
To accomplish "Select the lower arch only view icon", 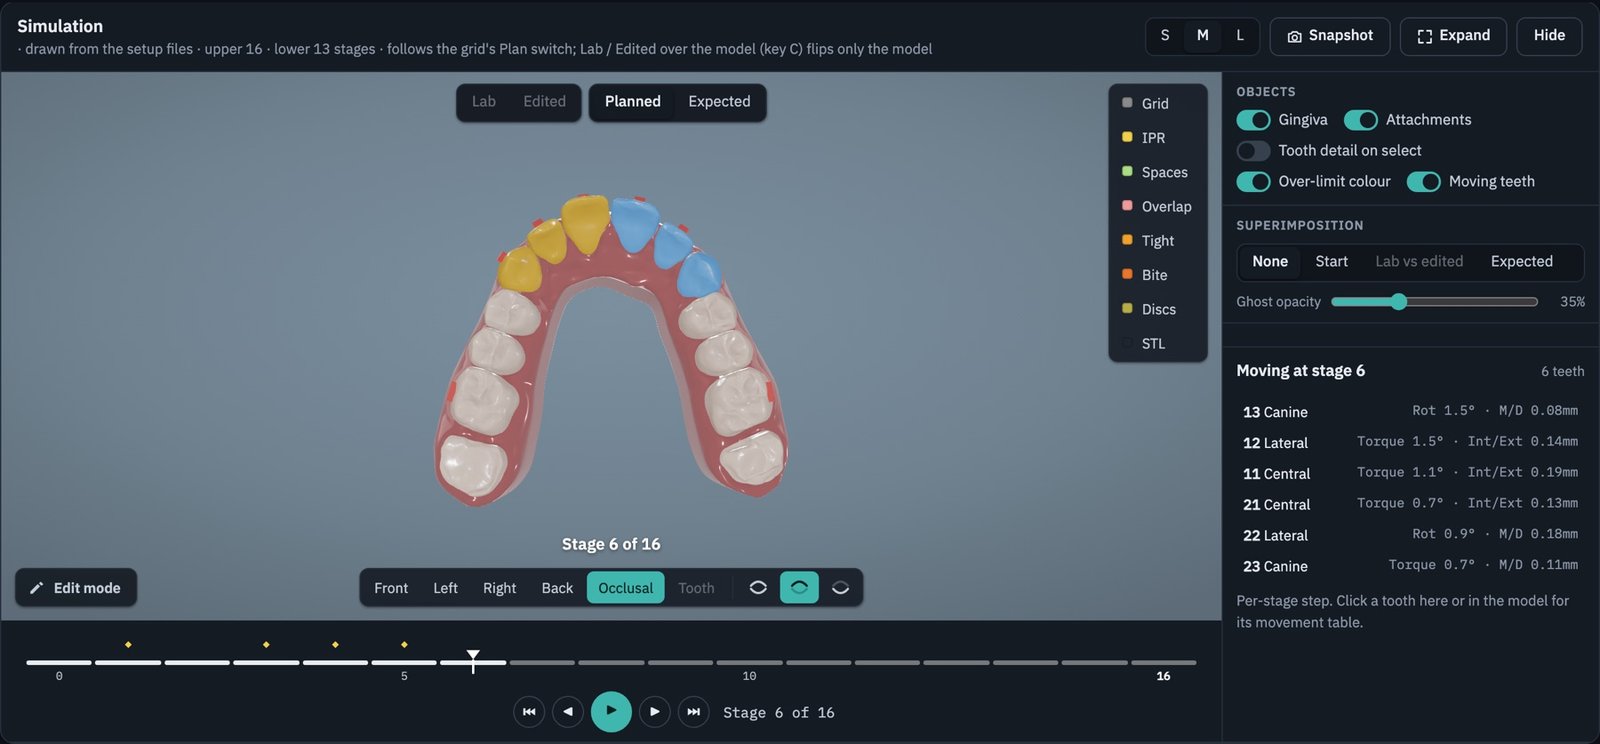I will pyautogui.click(x=840, y=588).
